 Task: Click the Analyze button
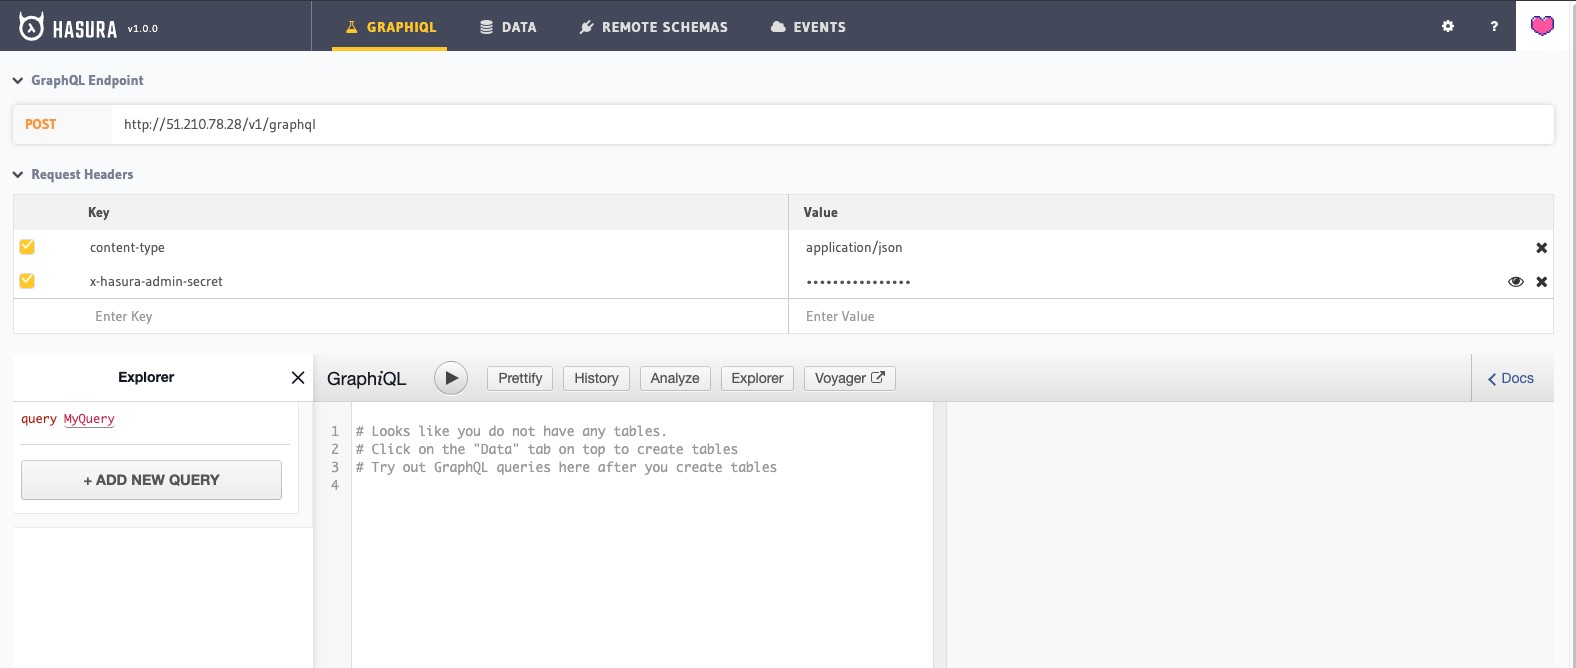pyautogui.click(x=675, y=378)
